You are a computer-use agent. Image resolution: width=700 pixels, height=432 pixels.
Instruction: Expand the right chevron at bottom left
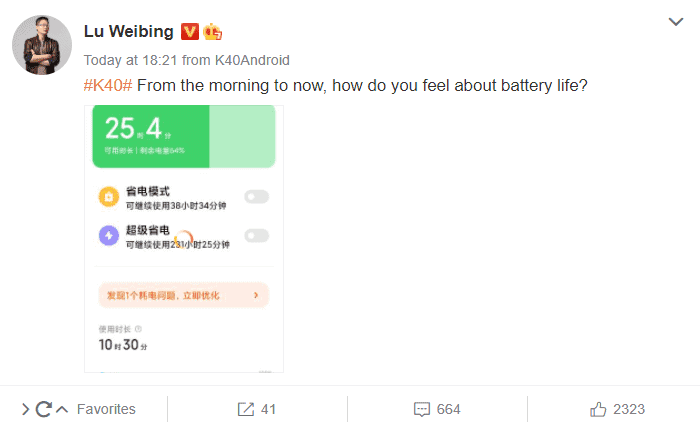[26, 409]
